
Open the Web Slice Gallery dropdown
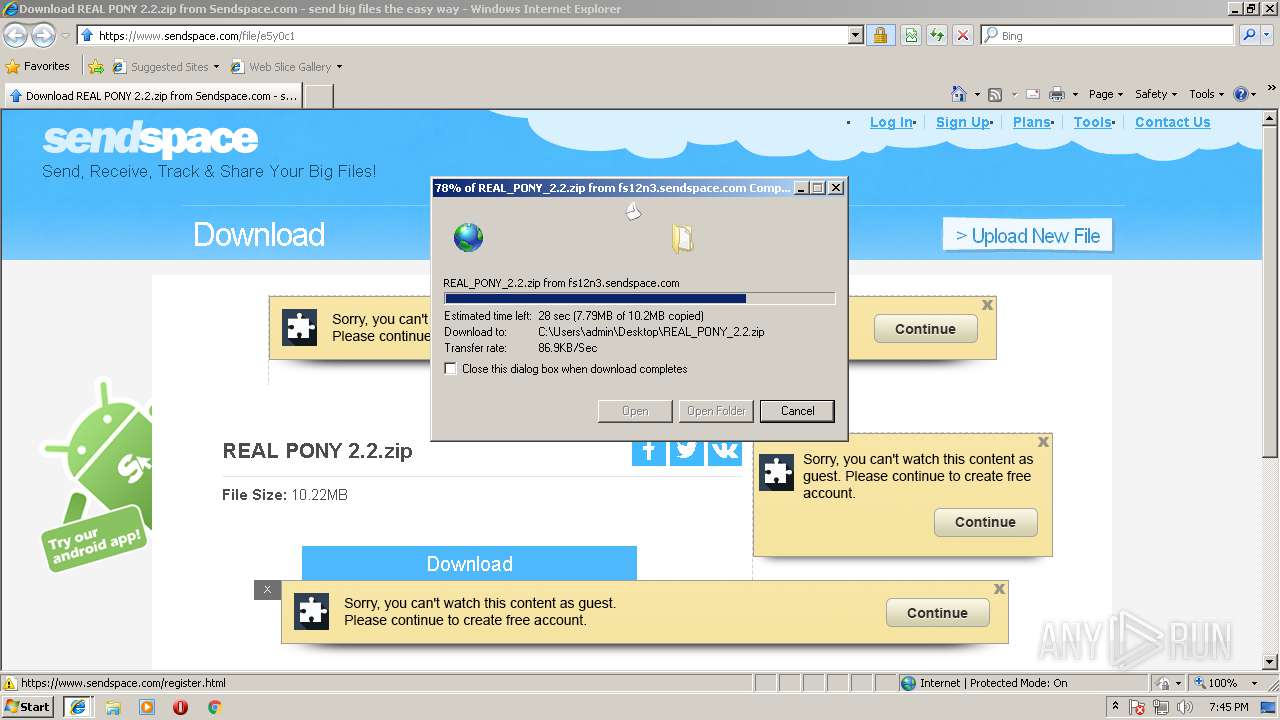[339, 67]
